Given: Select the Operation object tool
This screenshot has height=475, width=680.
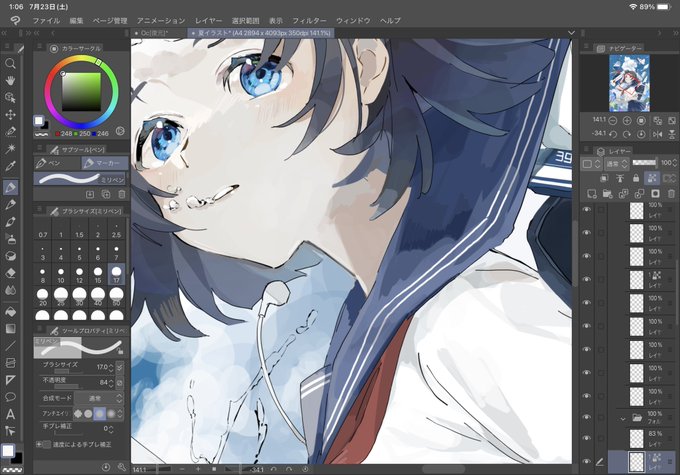Looking at the screenshot, I should point(10,98).
